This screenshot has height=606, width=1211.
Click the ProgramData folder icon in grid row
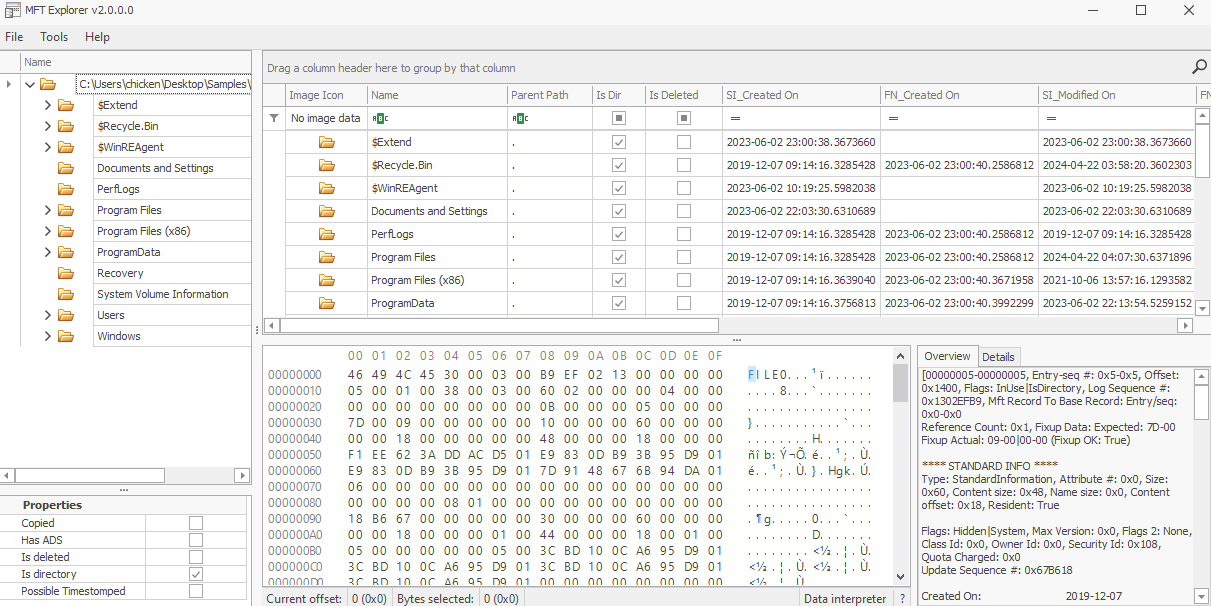pos(327,303)
